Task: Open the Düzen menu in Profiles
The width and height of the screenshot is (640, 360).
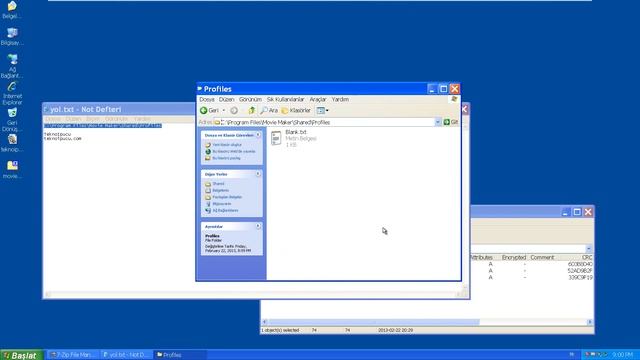Action: 226,100
